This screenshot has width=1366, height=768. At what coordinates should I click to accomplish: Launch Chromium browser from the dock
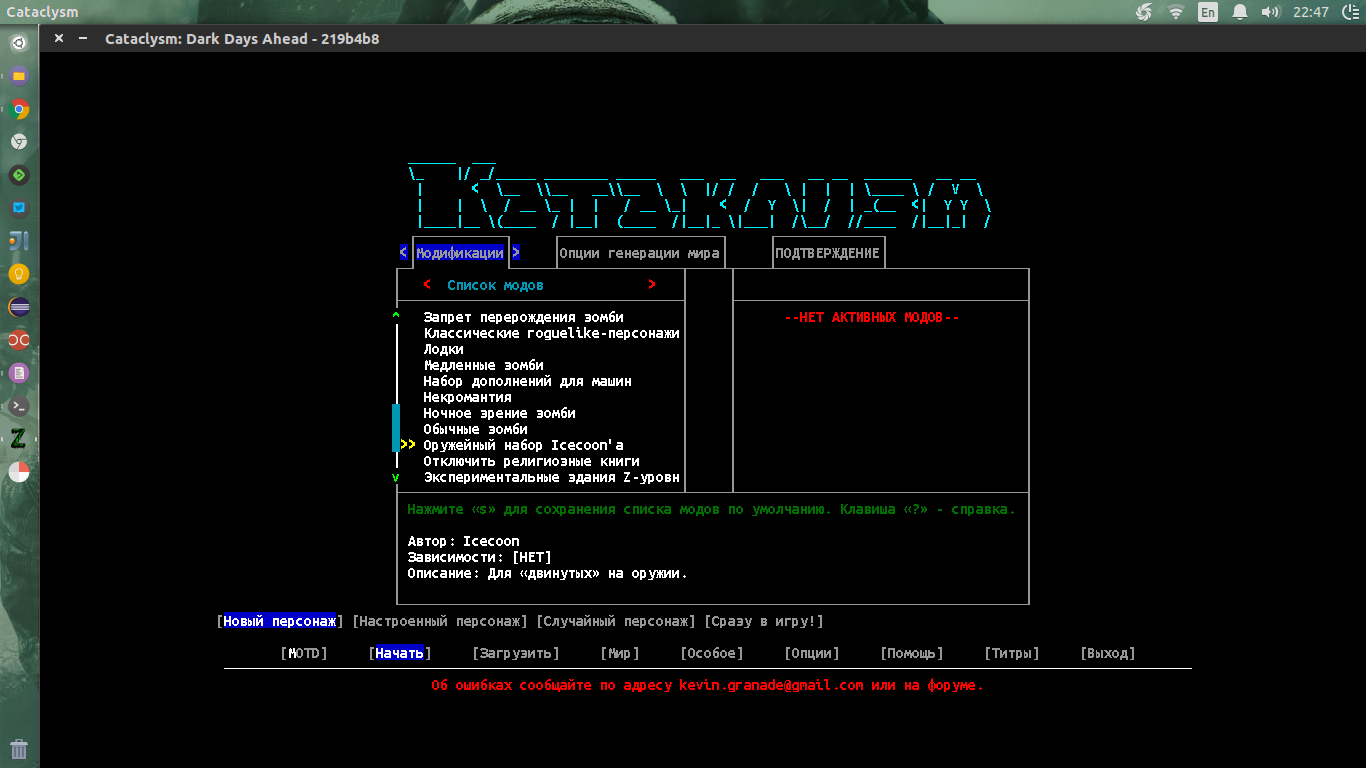tap(19, 142)
